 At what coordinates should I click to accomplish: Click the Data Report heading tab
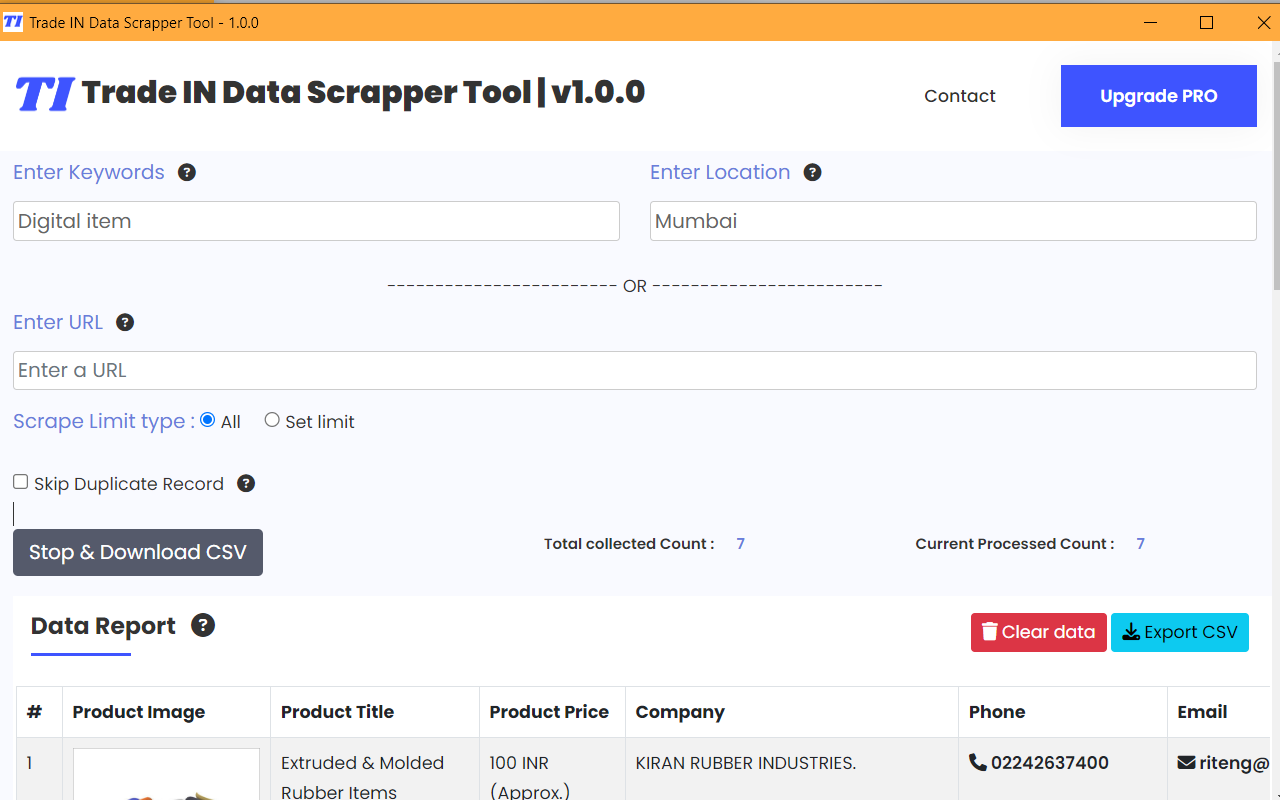(103, 626)
